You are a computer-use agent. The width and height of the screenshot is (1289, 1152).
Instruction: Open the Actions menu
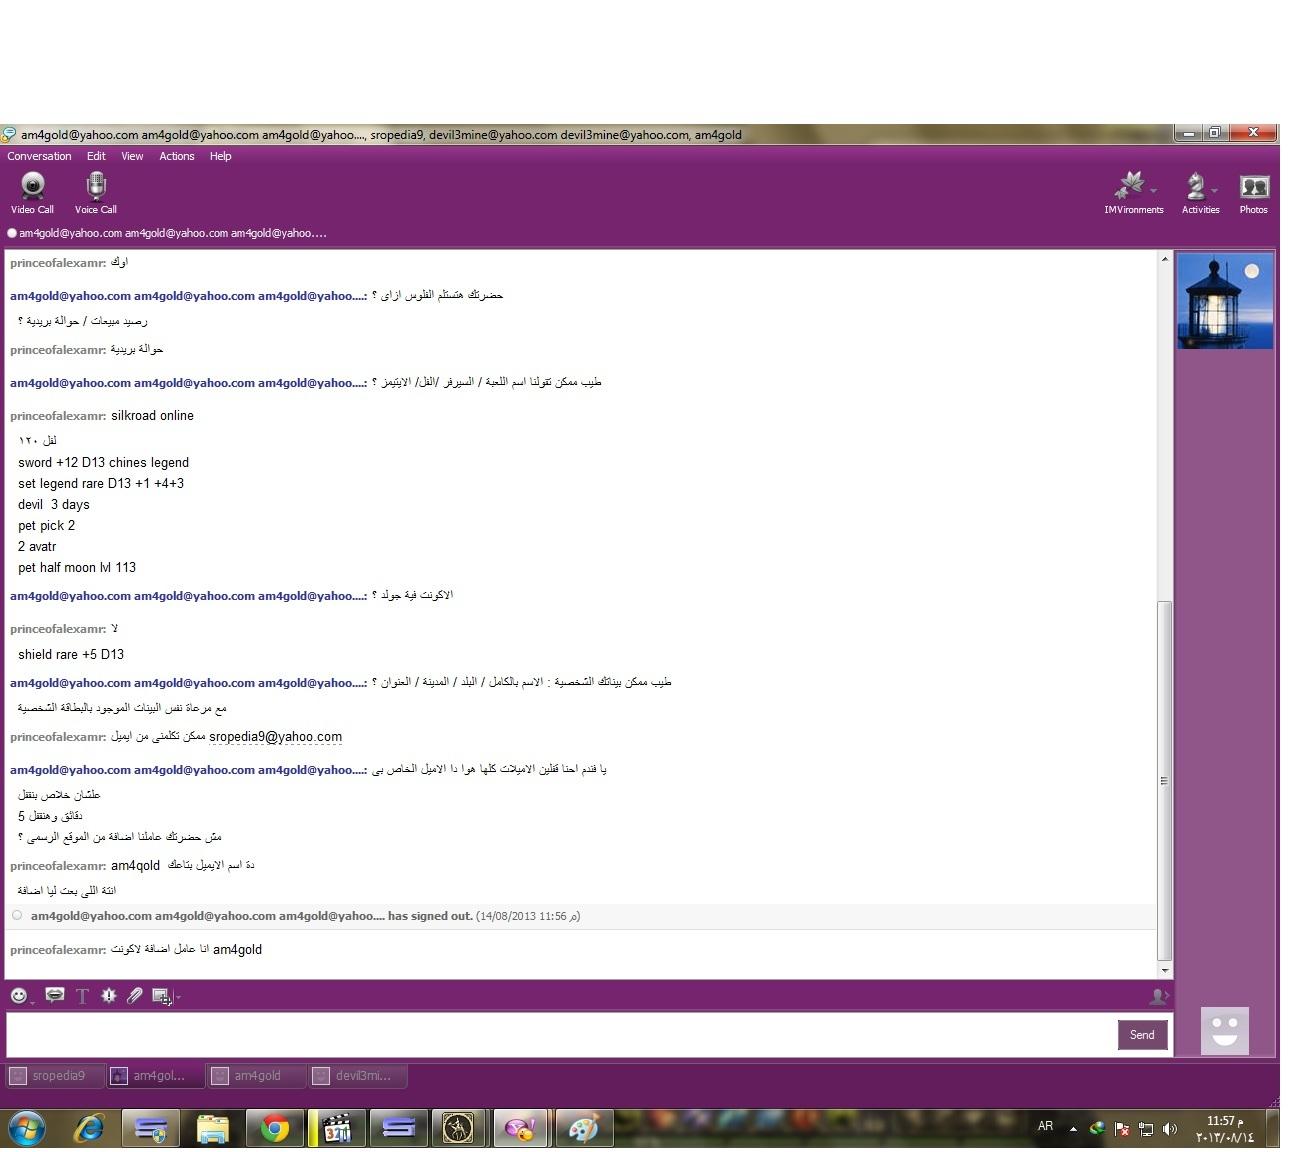177,156
